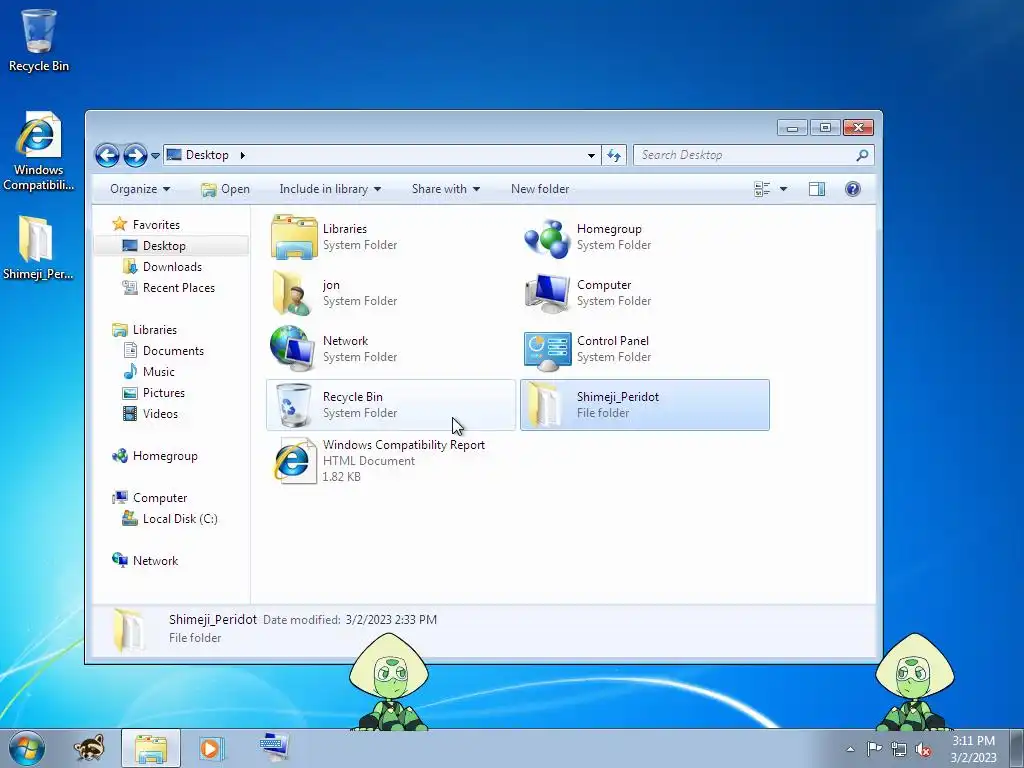Select Recycle Bin in file list
This screenshot has height=768, width=1024.
391,405
